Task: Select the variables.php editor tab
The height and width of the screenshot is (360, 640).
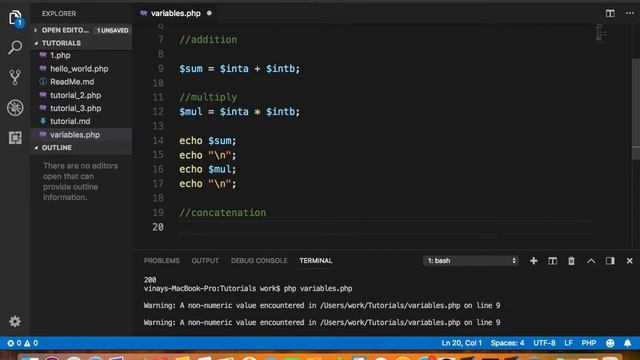Action: (176, 13)
